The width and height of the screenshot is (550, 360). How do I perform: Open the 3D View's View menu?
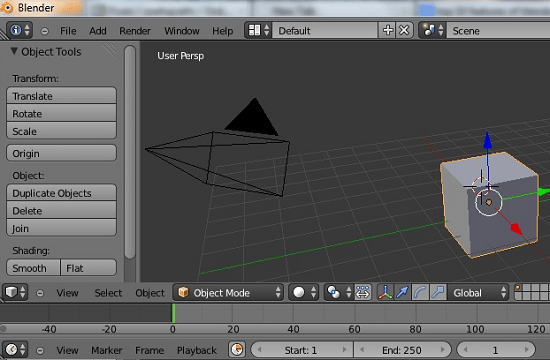[x=67, y=293]
